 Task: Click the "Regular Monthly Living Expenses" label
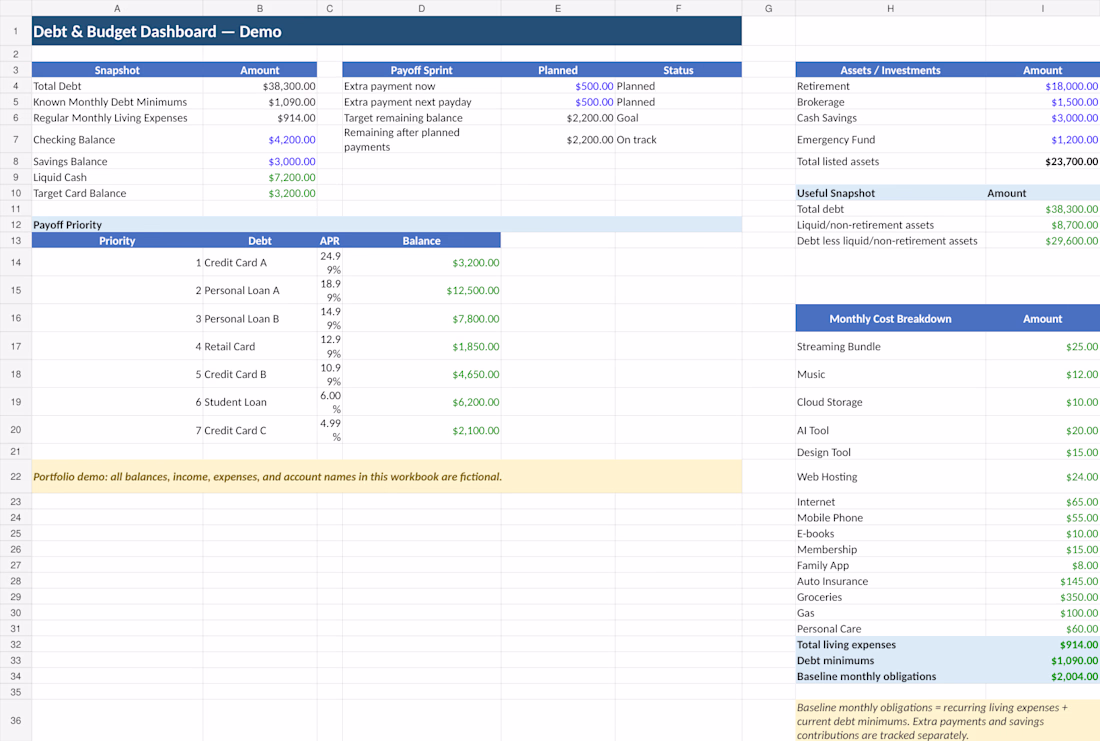coord(110,118)
